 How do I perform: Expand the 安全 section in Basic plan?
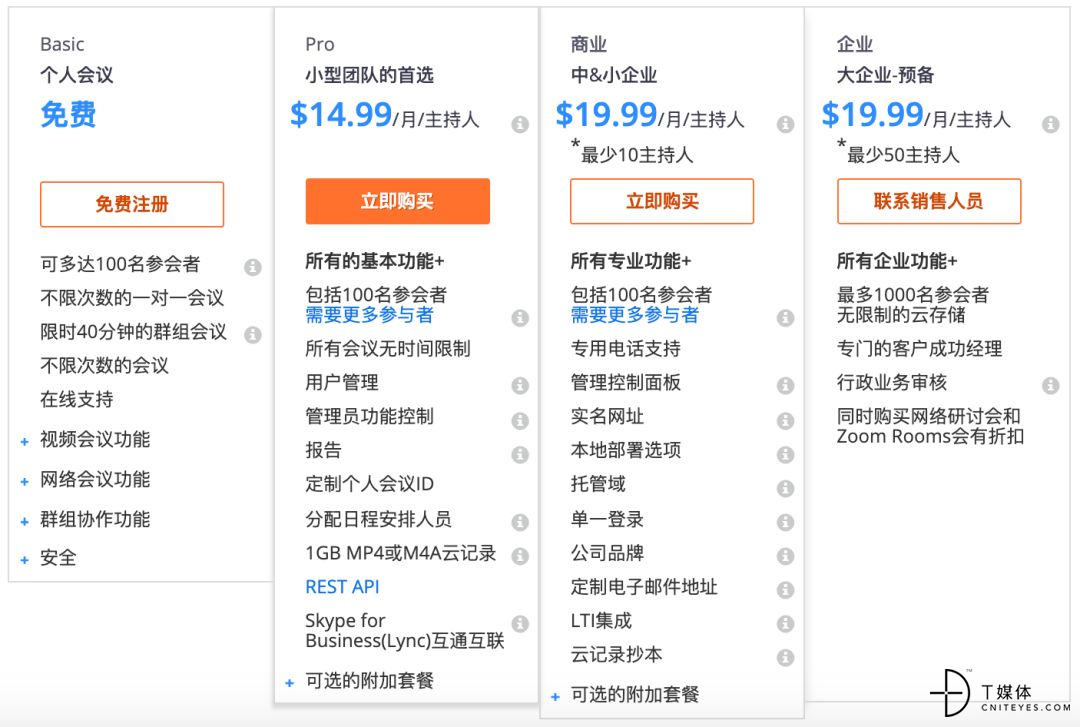coord(25,560)
